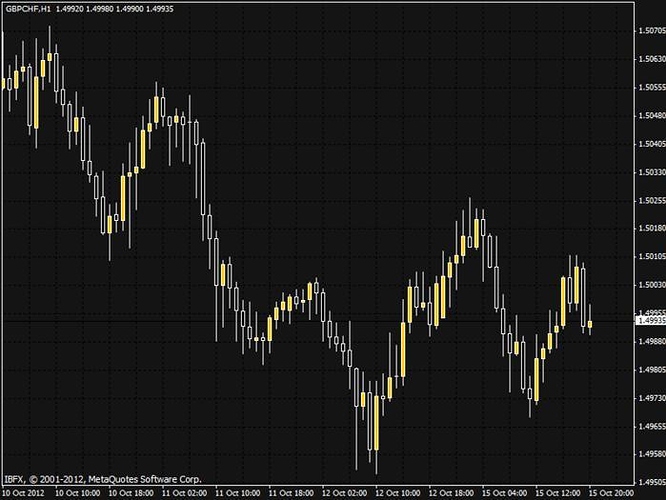Click the 1.50030 price axis label
The height and width of the screenshot is (500, 666).
click(x=652, y=285)
